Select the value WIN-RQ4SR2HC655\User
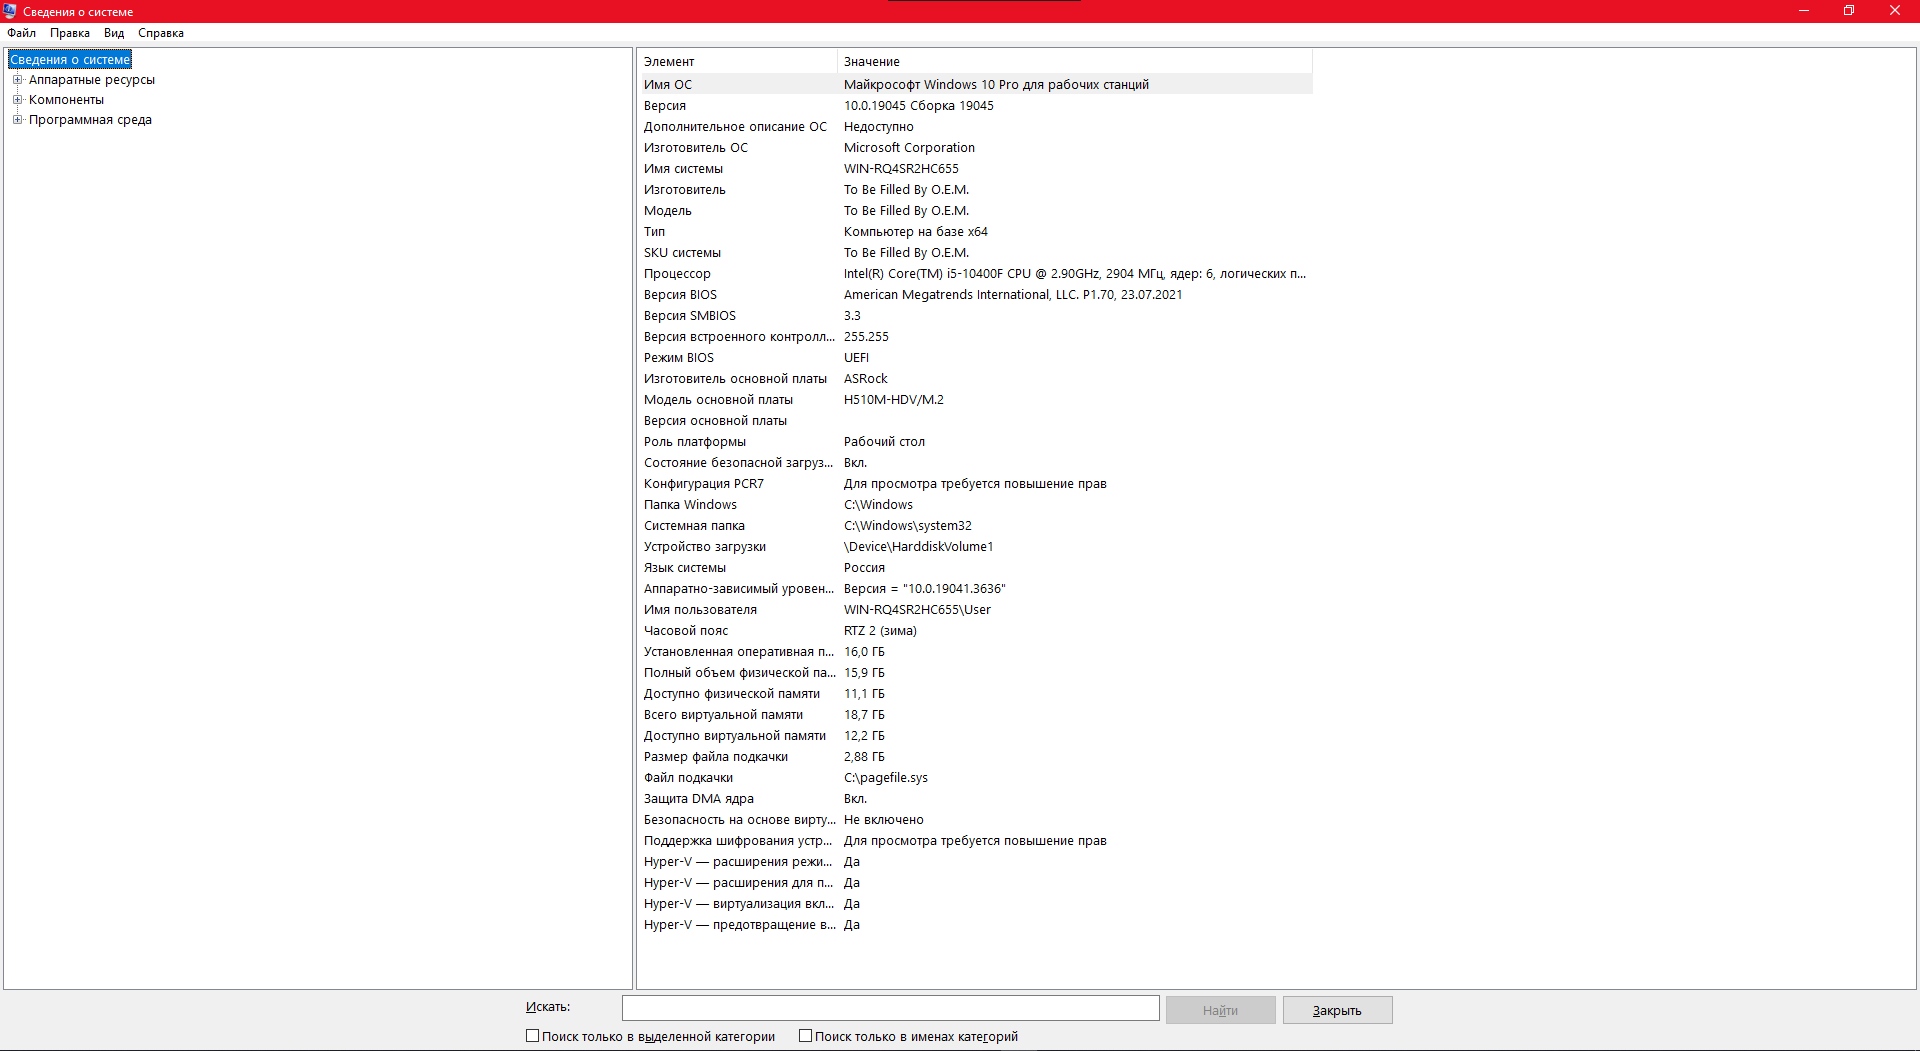Viewport: 1920px width, 1051px height. [x=917, y=610]
